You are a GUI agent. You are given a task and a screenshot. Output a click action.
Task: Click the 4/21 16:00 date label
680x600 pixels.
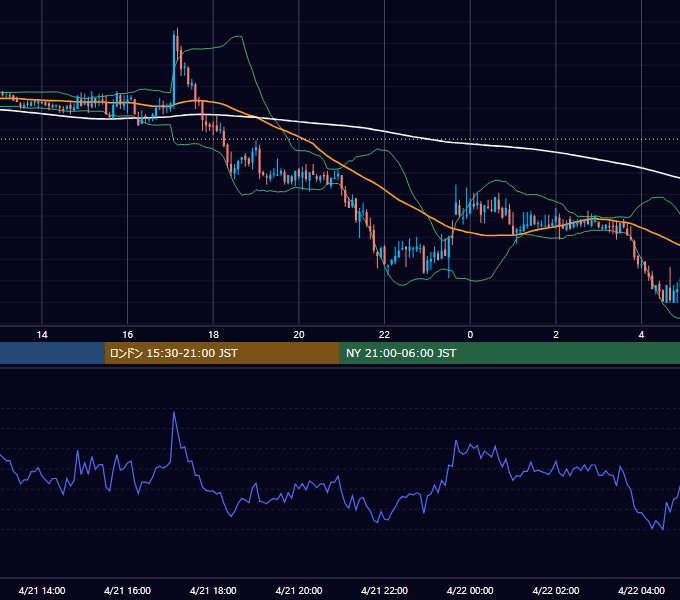click(x=128, y=590)
